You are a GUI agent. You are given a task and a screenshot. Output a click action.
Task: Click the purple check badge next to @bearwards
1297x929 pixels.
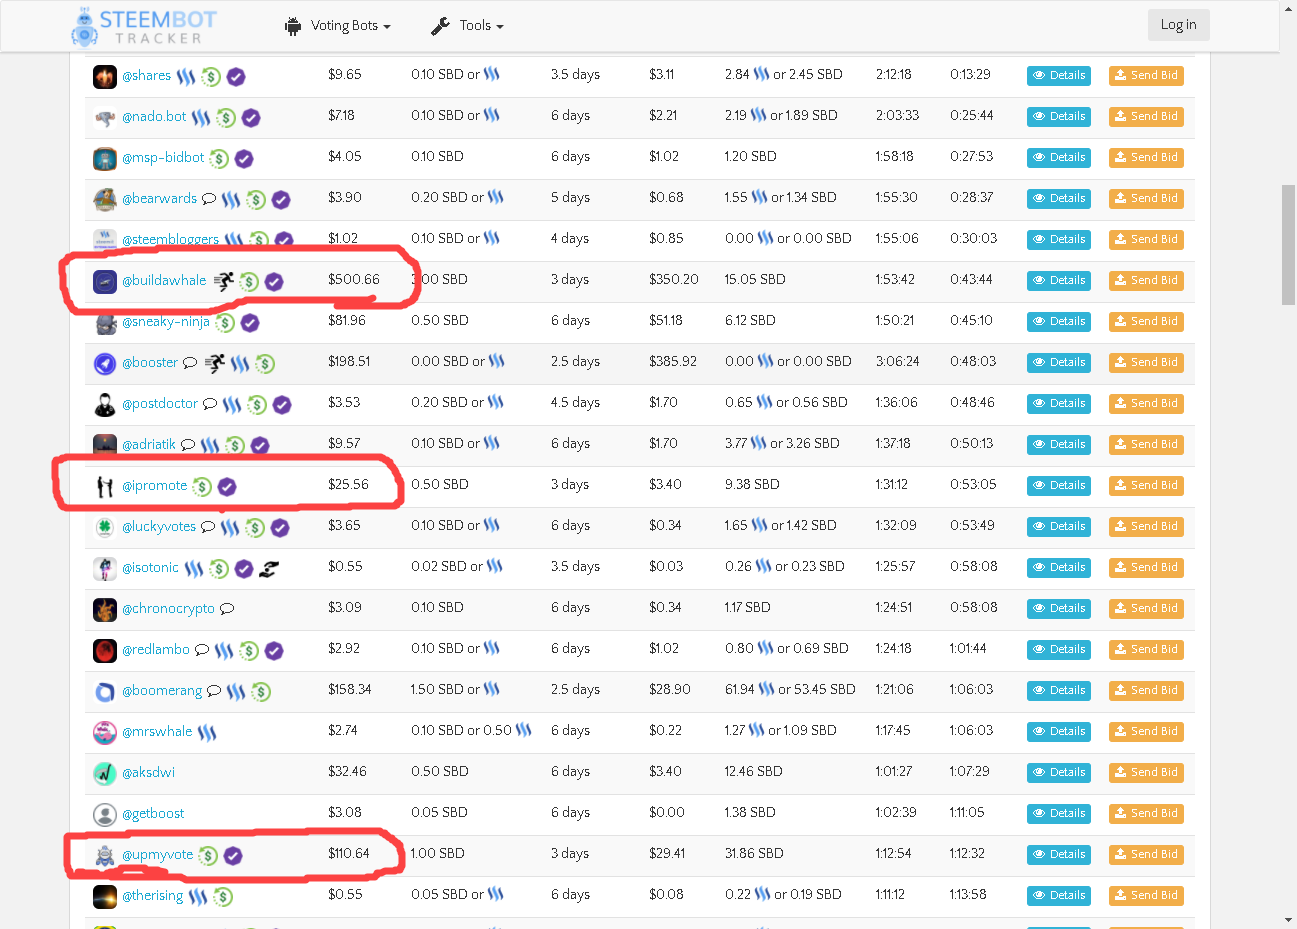coord(281,200)
